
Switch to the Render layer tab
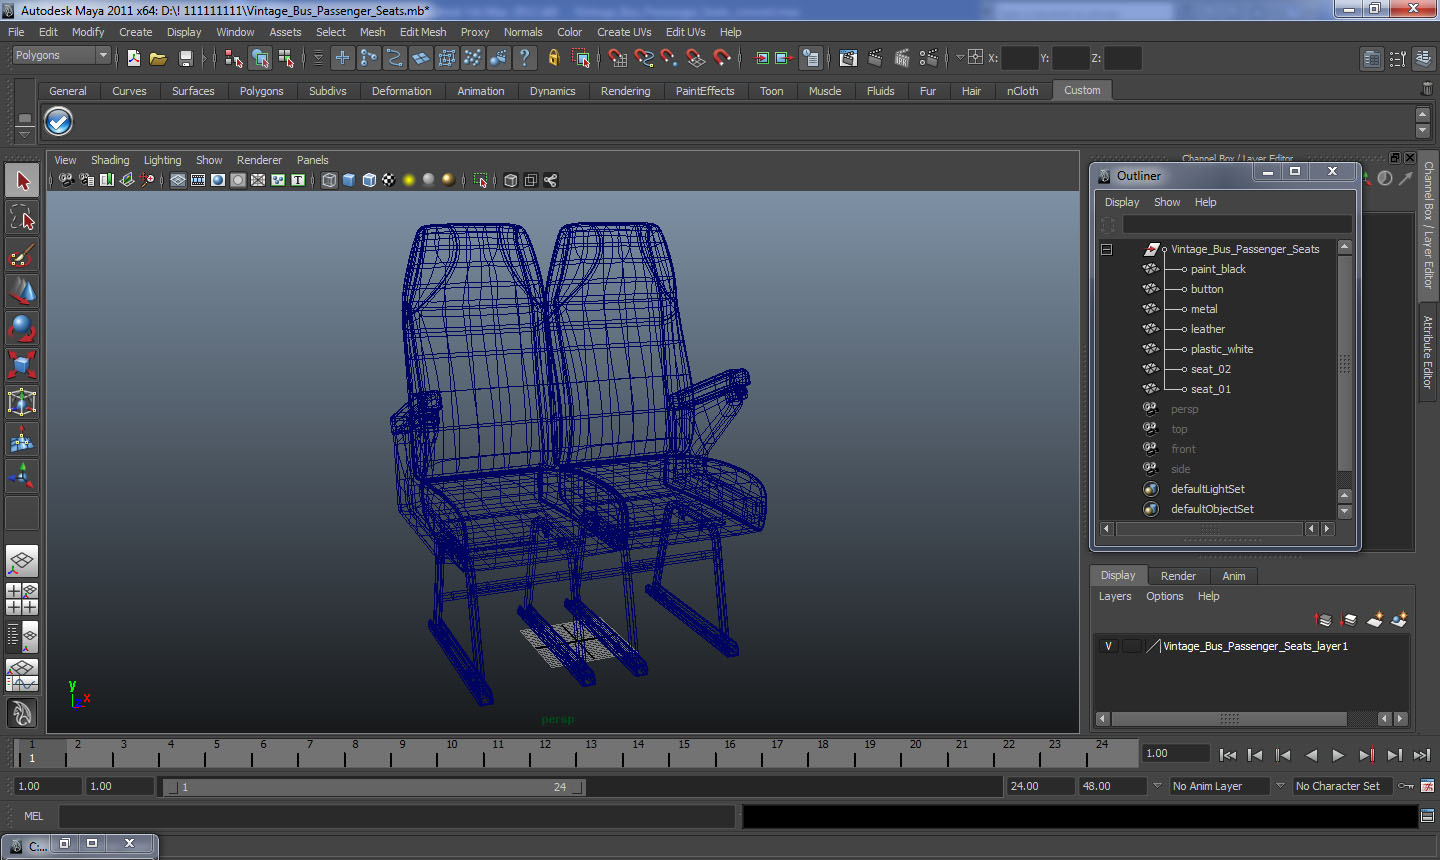coord(1178,576)
